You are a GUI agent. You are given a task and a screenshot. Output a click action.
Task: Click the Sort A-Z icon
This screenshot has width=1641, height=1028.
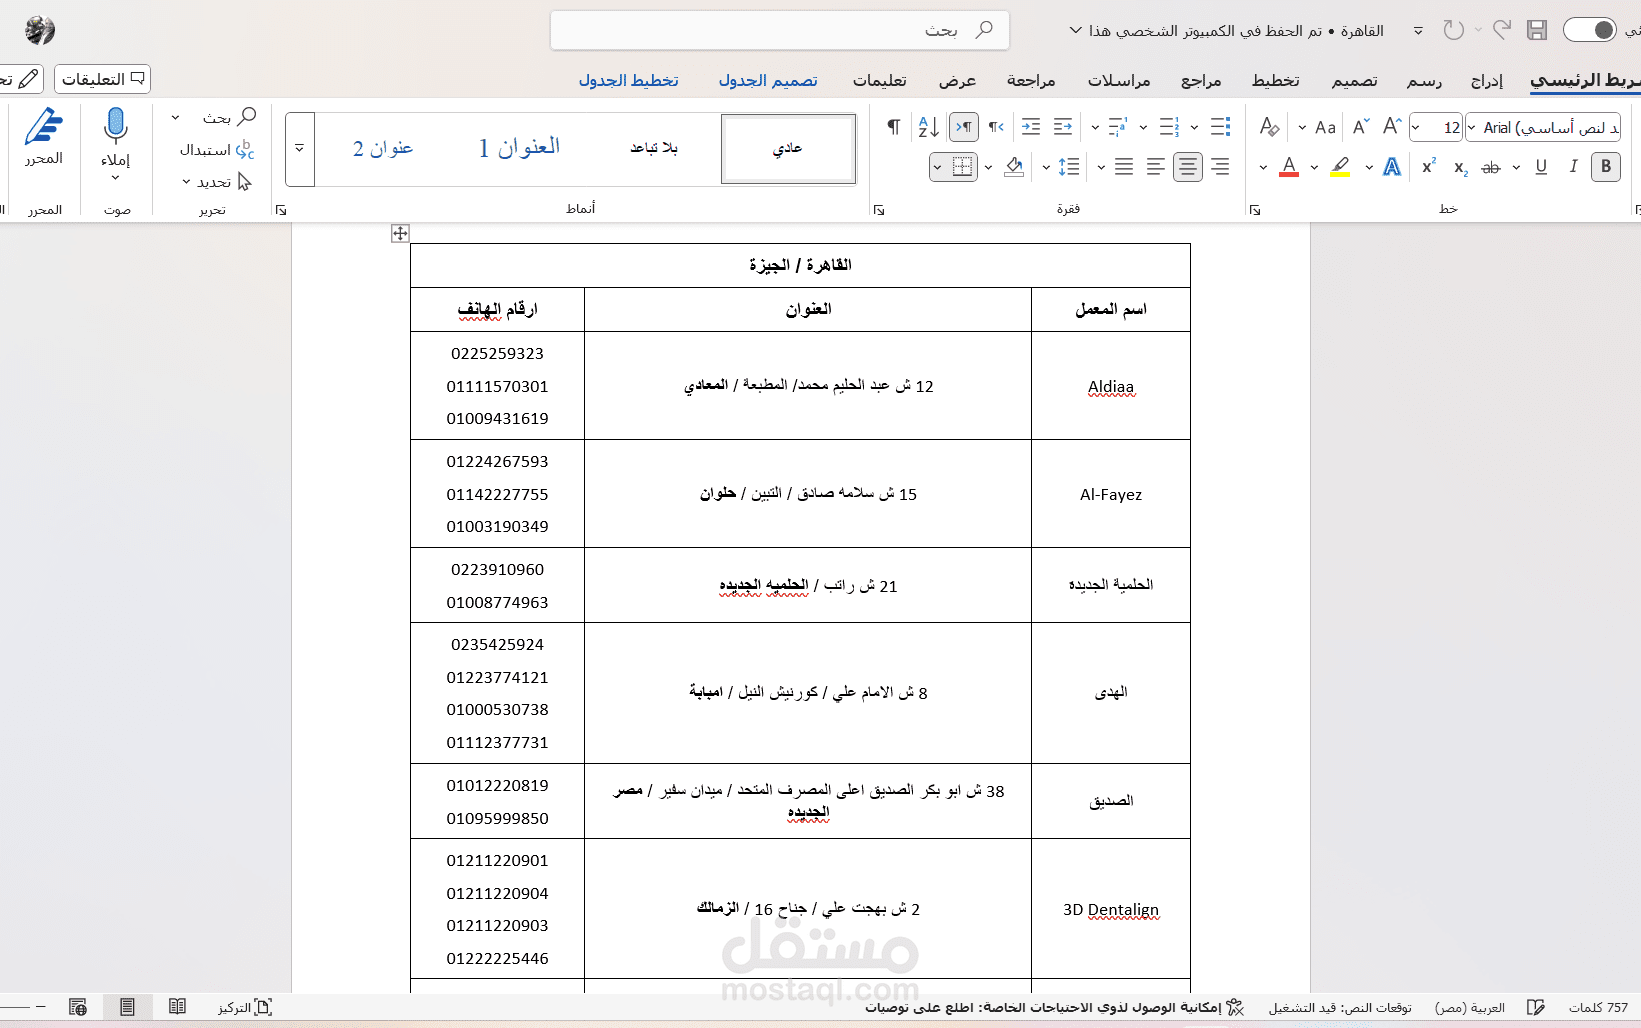(928, 127)
